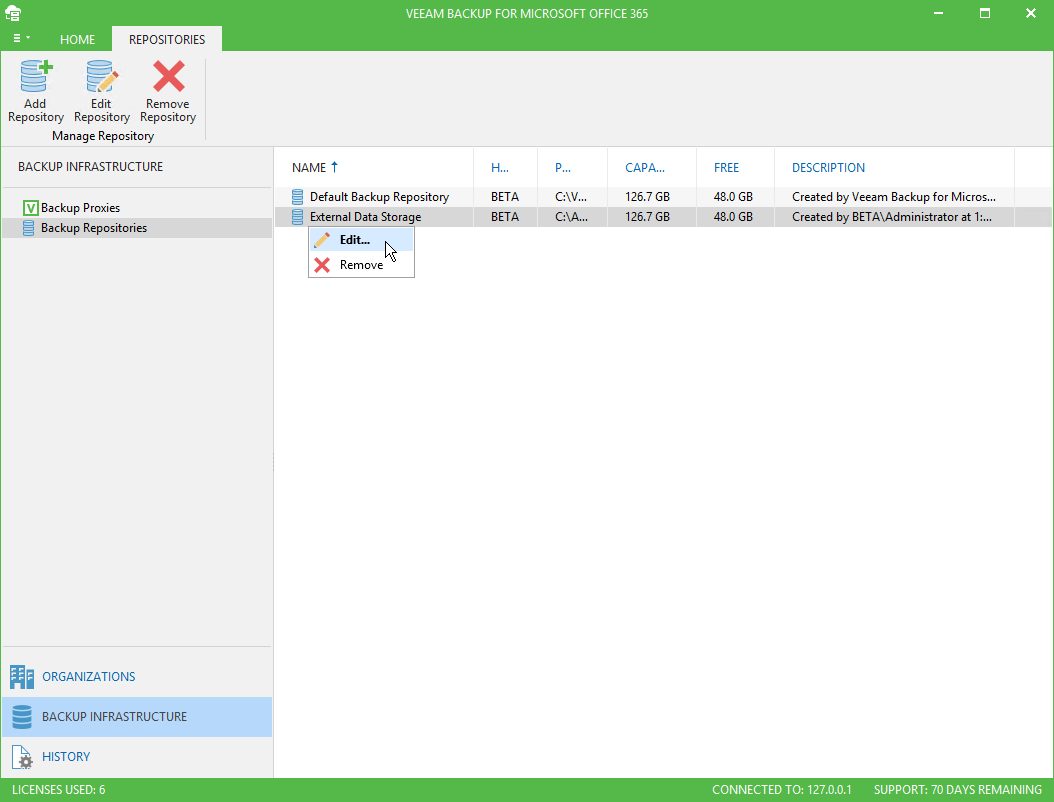The width and height of the screenshot is (1054, 802).
Task: Click the Default Backup Repository row icon
Action: point(297,197)
